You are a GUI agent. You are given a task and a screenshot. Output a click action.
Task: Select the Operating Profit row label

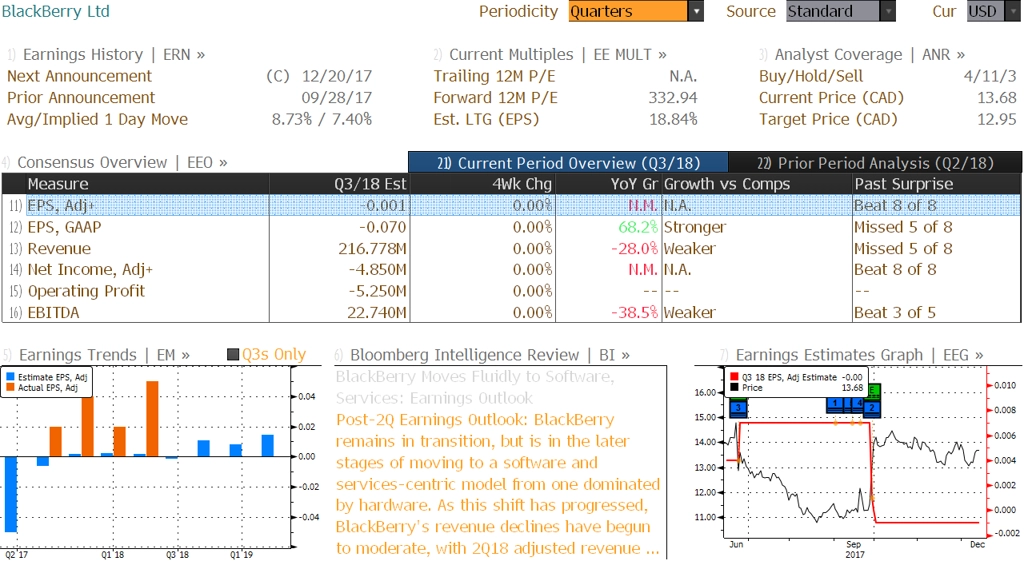click(x=86, y=291)
